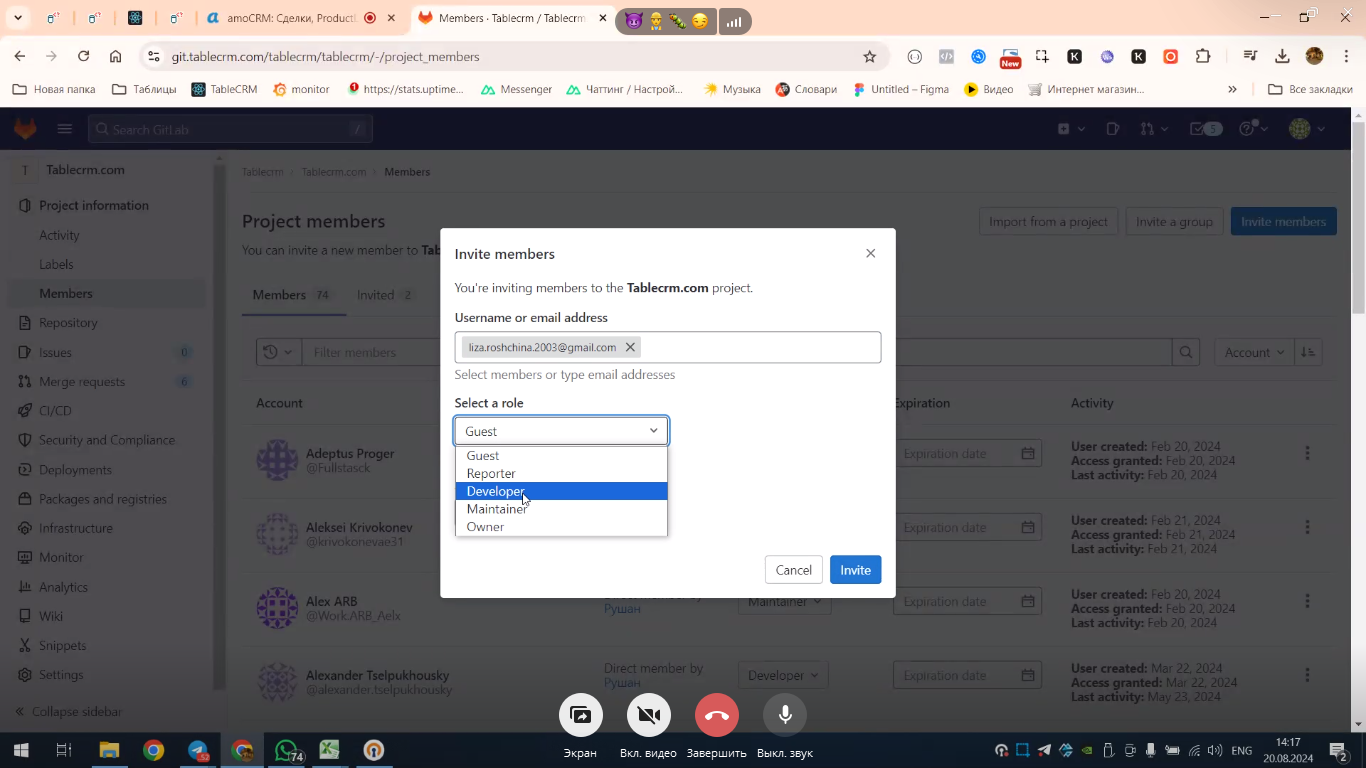The image size is (1366, 768).
Task: Open To-Do list icon in header
Action: pyautogui.click(x=1205, y=129)
